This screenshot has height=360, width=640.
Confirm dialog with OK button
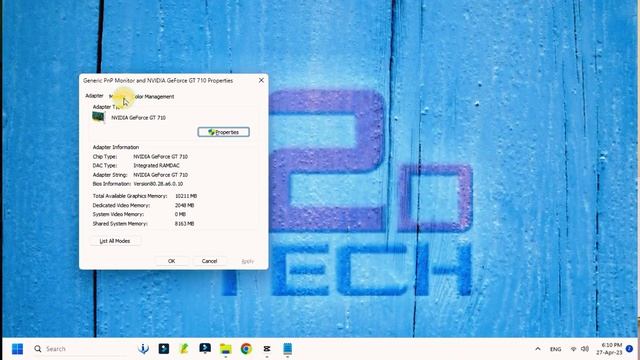(171, 261)
